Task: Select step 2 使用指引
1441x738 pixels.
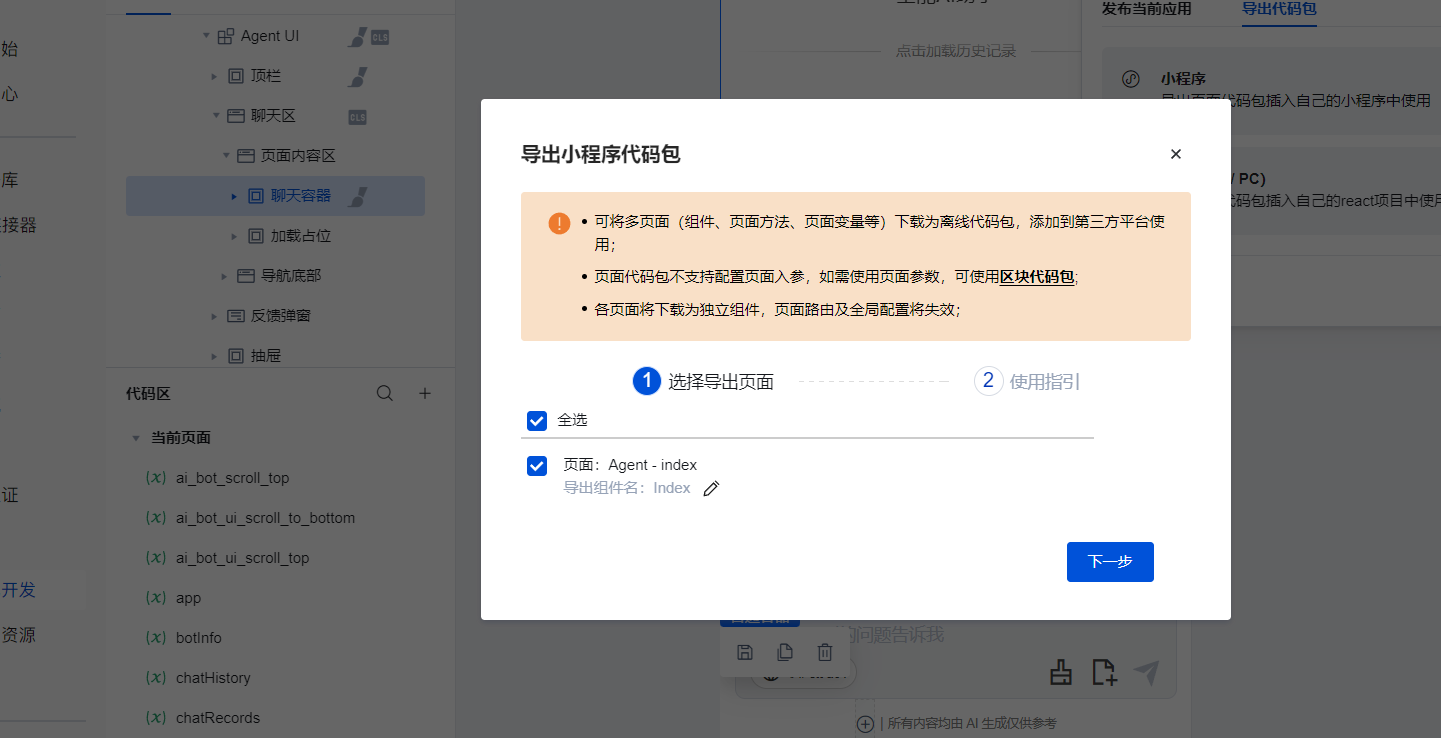Action: [x=1027, y=381]
